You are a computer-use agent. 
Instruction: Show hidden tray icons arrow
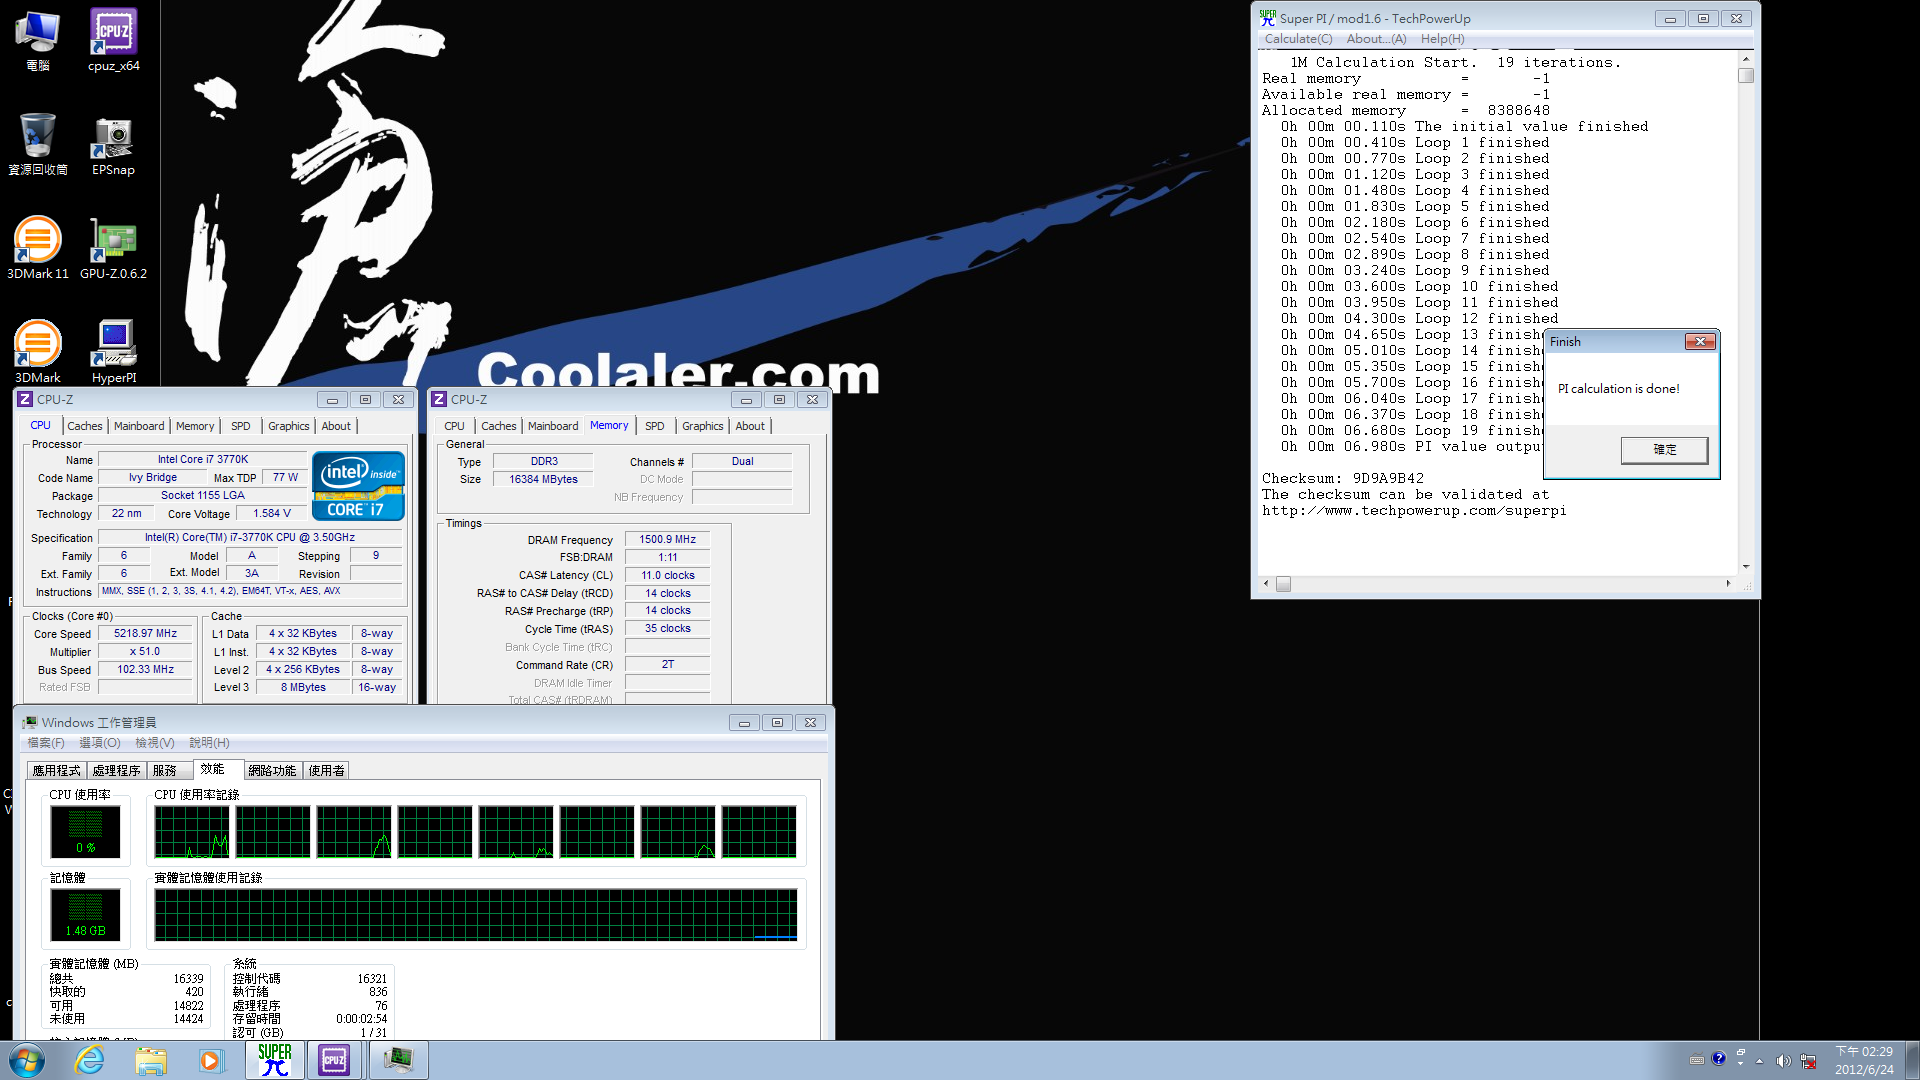pyautogui.click(x=1759, y=1061)
